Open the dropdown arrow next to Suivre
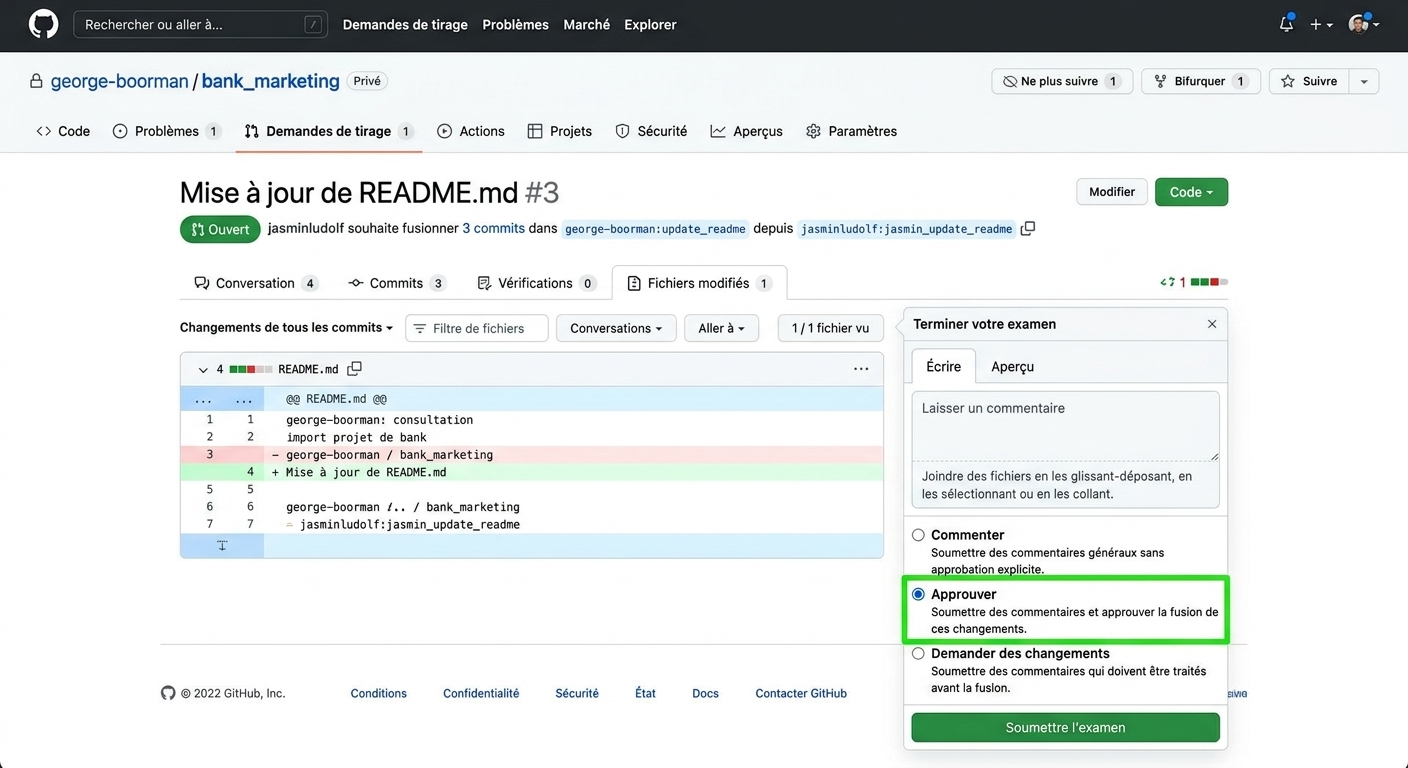Image resolution: width=1408 pixels, height=768 pixels. pos(1364,81)
